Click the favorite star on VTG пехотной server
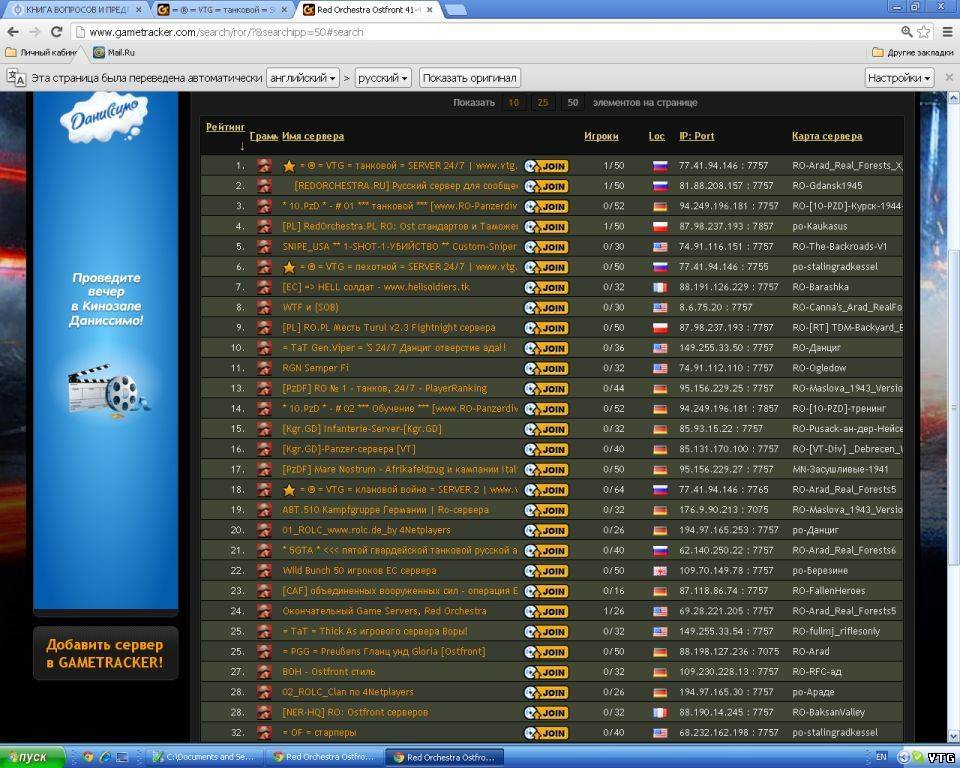Image resolution: width=960 pixels, height=768 pixels. coord(289,267)
